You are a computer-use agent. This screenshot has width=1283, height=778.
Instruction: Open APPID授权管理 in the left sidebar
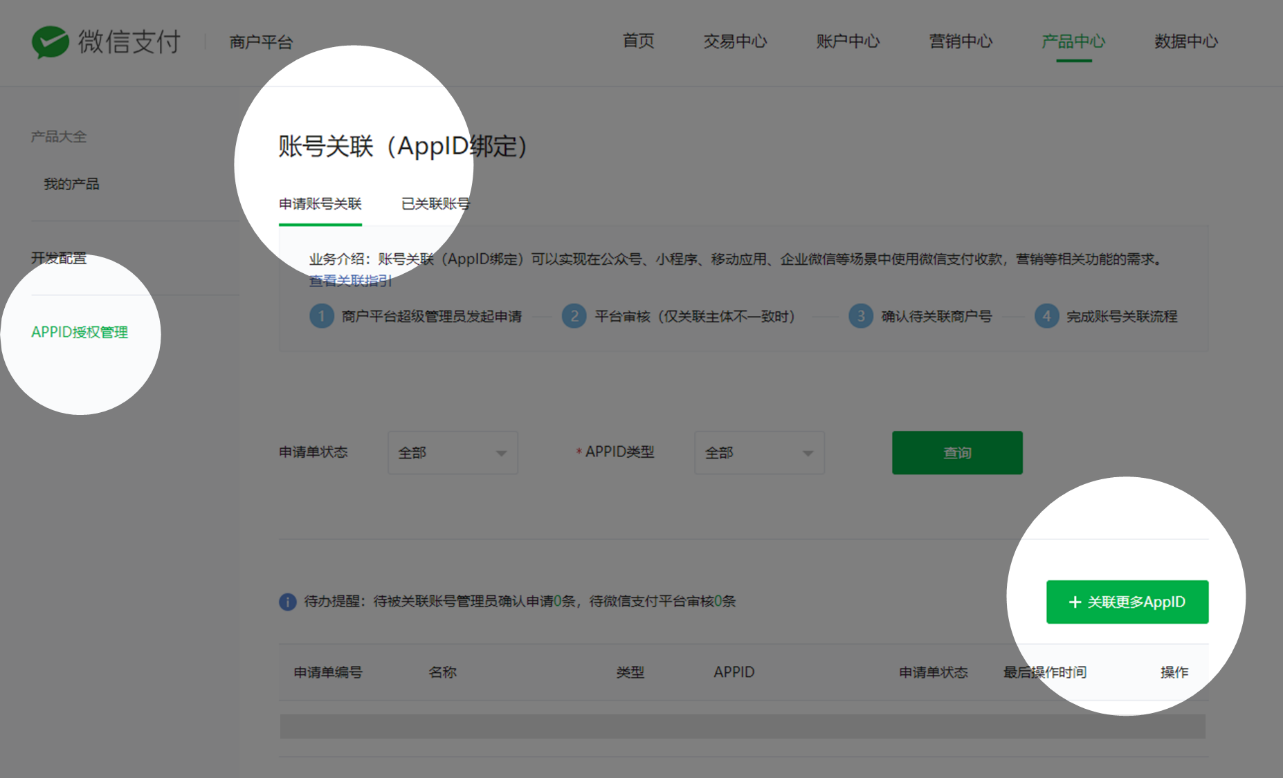[80, 332]
